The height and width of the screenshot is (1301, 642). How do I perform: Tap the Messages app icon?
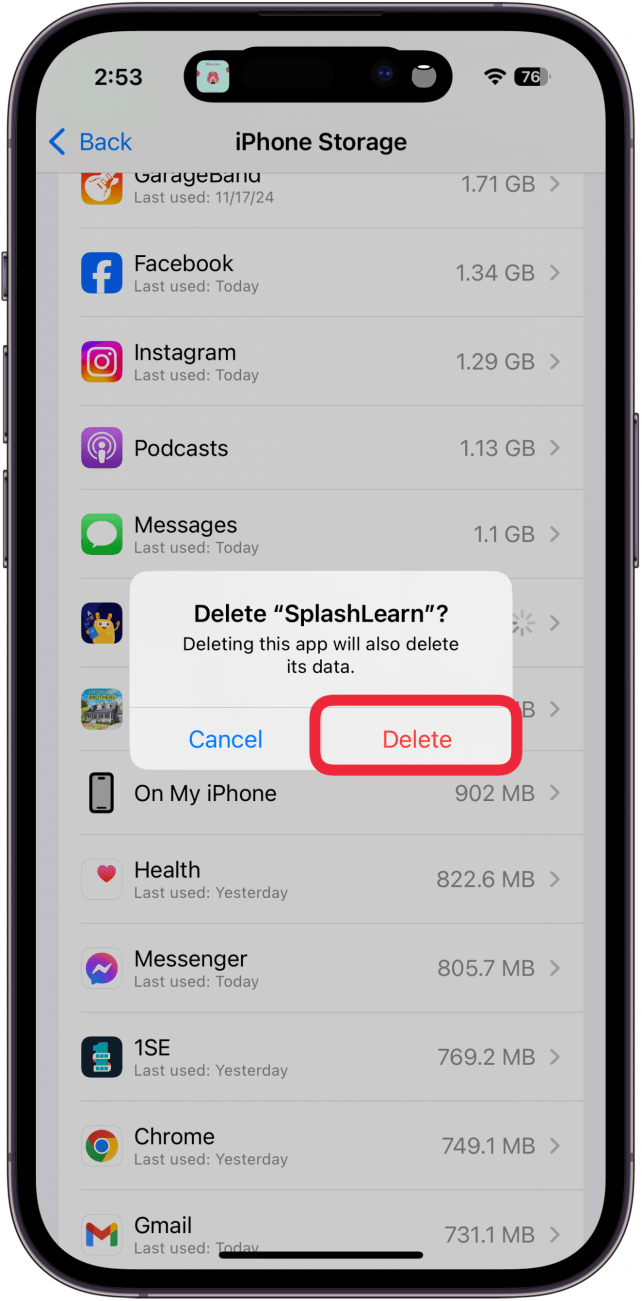102,535
